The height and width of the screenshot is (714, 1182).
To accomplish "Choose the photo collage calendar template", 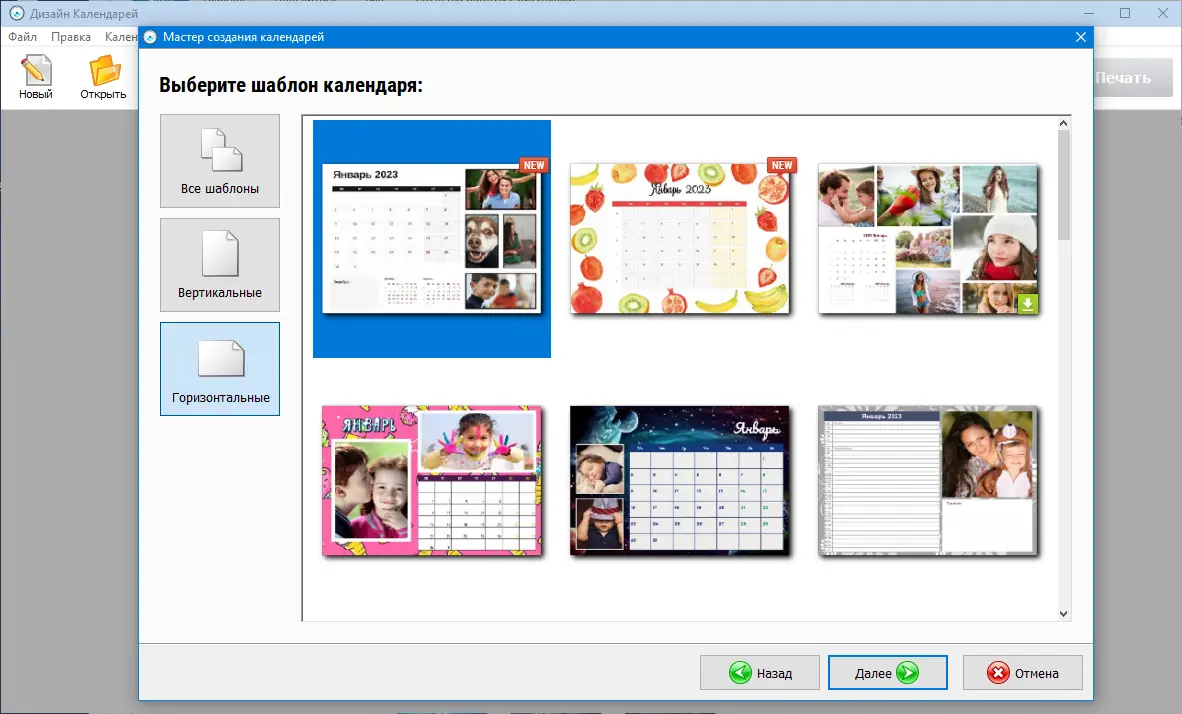I will coord(929,238).
